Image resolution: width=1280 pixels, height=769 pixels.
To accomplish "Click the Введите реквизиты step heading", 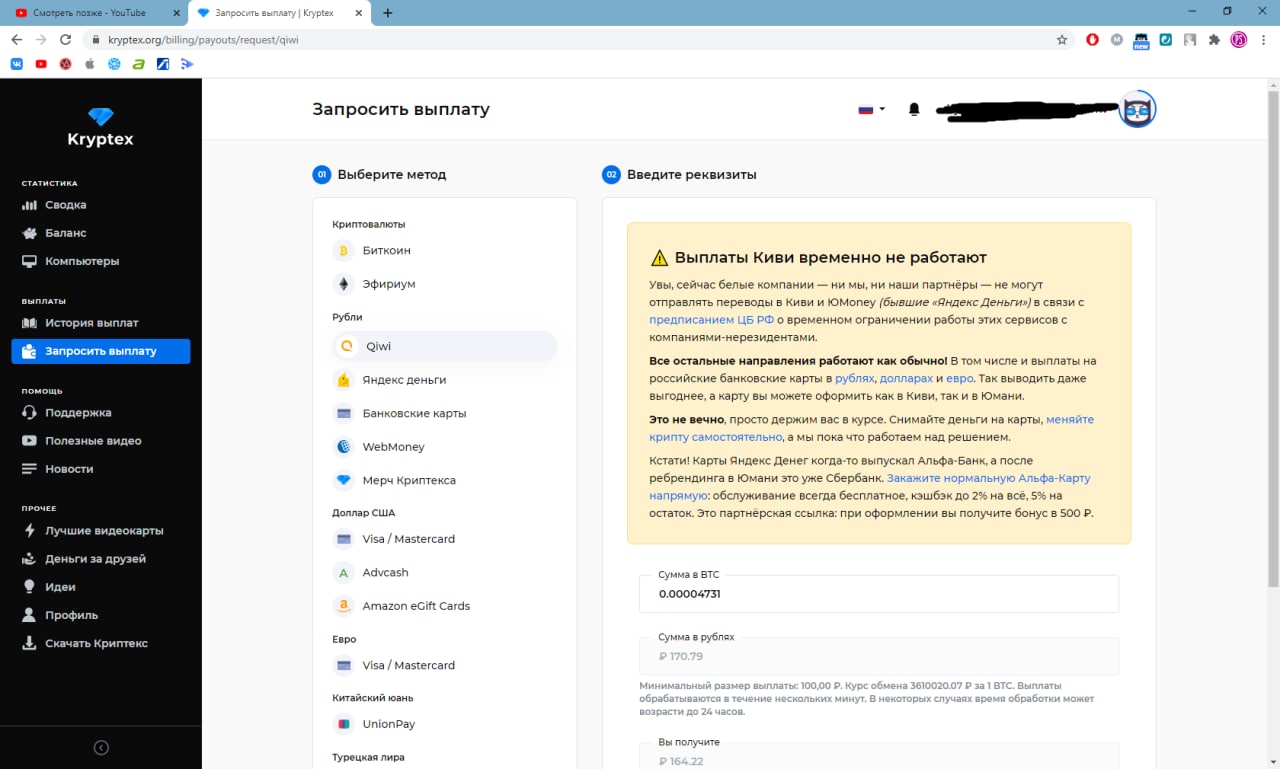I will [692, 175].
